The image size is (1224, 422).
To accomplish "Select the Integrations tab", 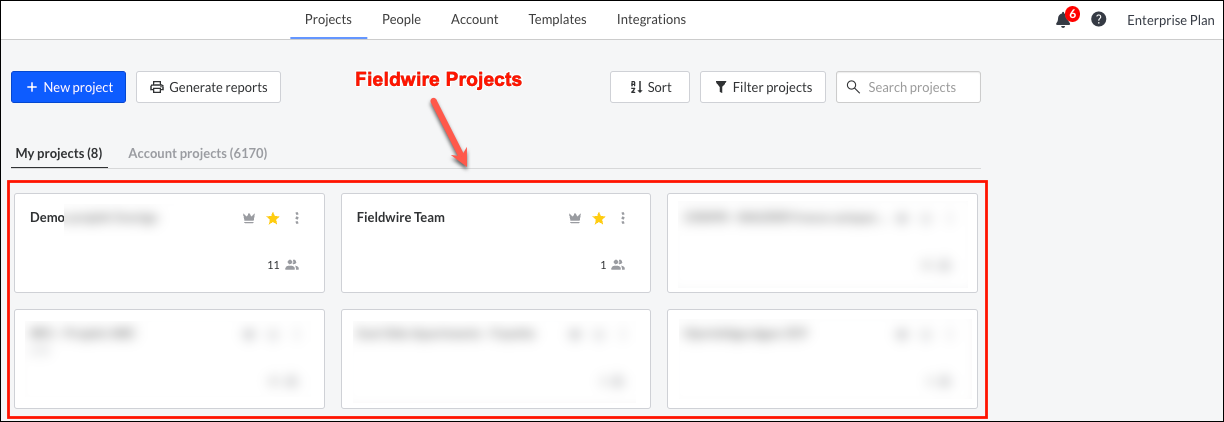I will 651,20.
